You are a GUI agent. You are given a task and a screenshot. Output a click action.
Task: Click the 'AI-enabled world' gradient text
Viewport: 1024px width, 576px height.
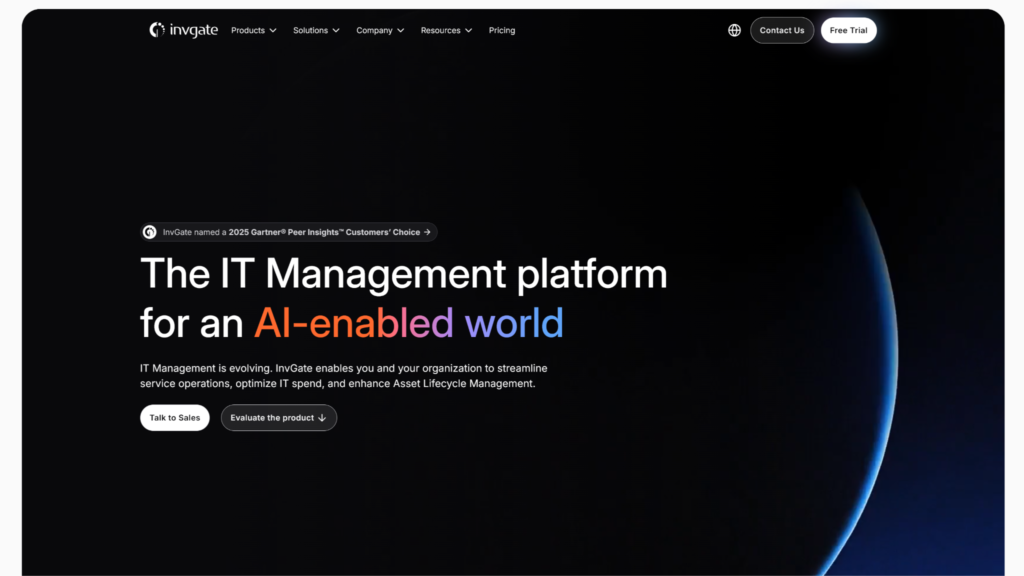[408, 323]
